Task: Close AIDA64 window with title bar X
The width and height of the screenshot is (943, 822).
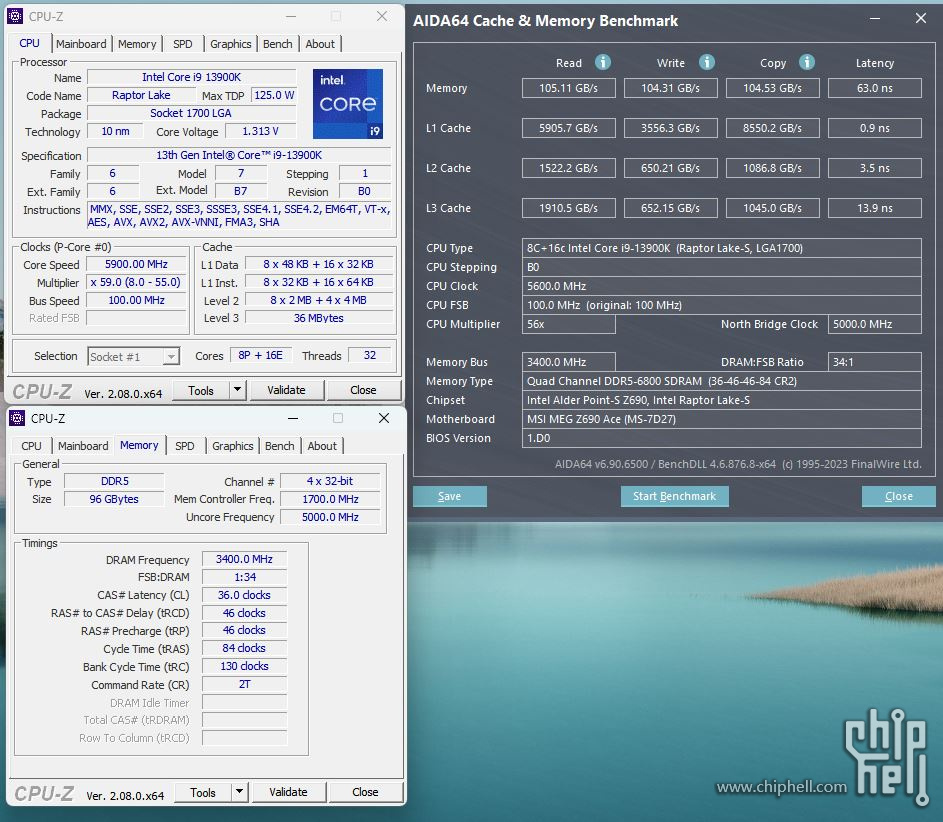Action: 921,19
